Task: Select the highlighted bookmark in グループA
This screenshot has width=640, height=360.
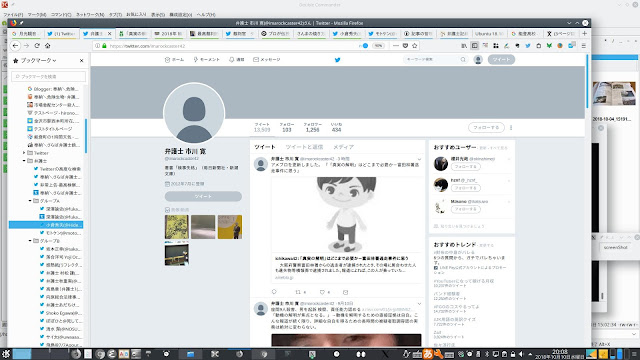Action: [46, 225]
